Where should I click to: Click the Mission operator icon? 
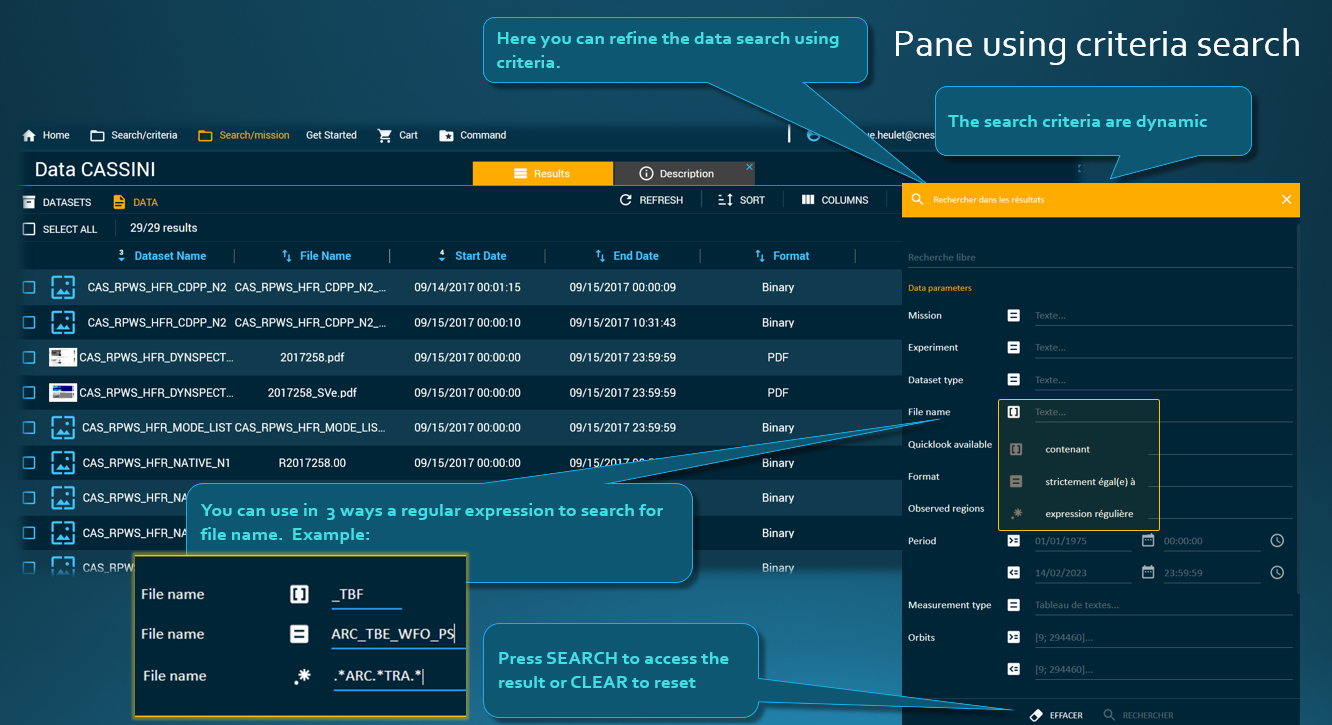click(x=1013, y=315)
